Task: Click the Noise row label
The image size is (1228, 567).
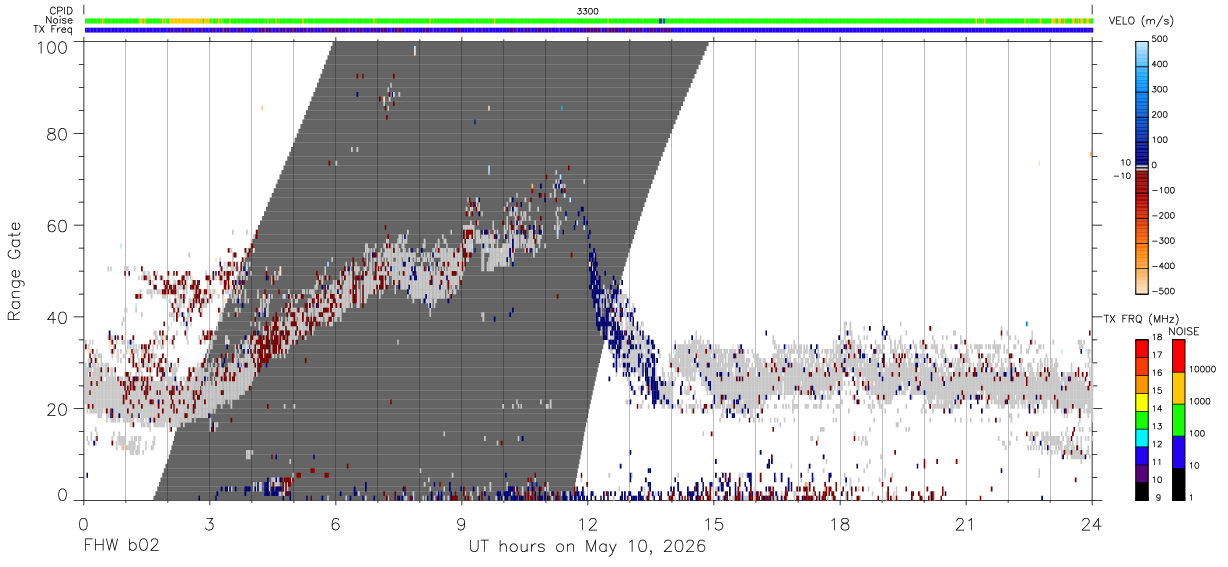Action: pos(59,21)
